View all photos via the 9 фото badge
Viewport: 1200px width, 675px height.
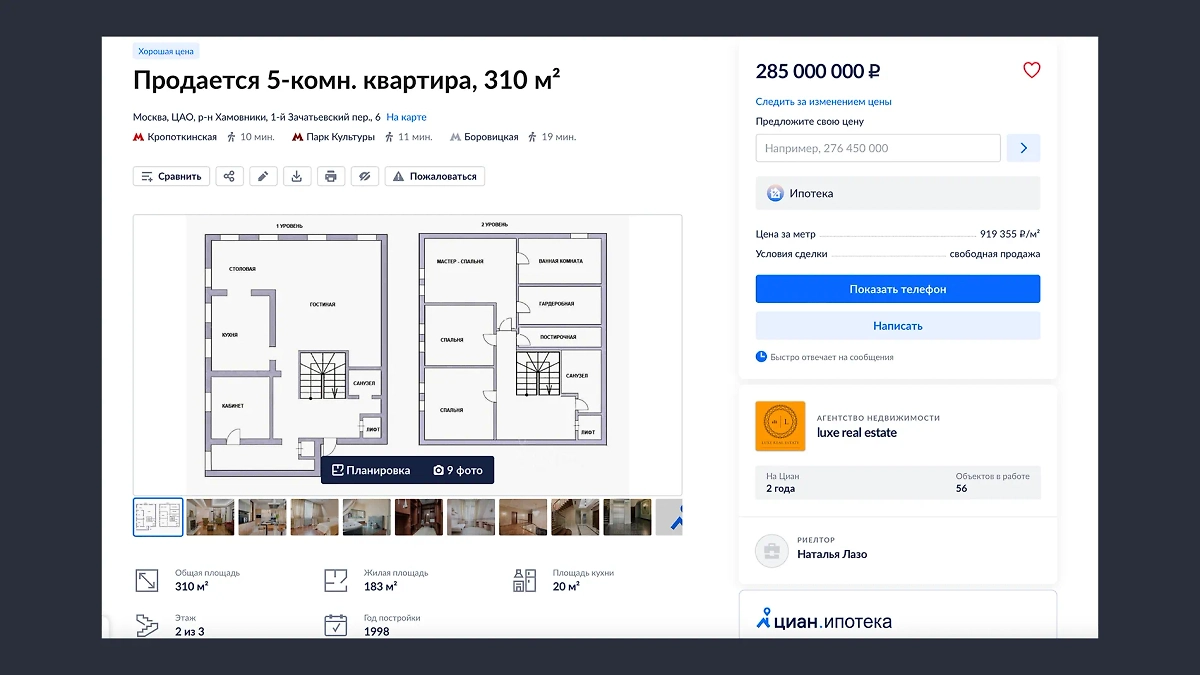pos(458,469)
